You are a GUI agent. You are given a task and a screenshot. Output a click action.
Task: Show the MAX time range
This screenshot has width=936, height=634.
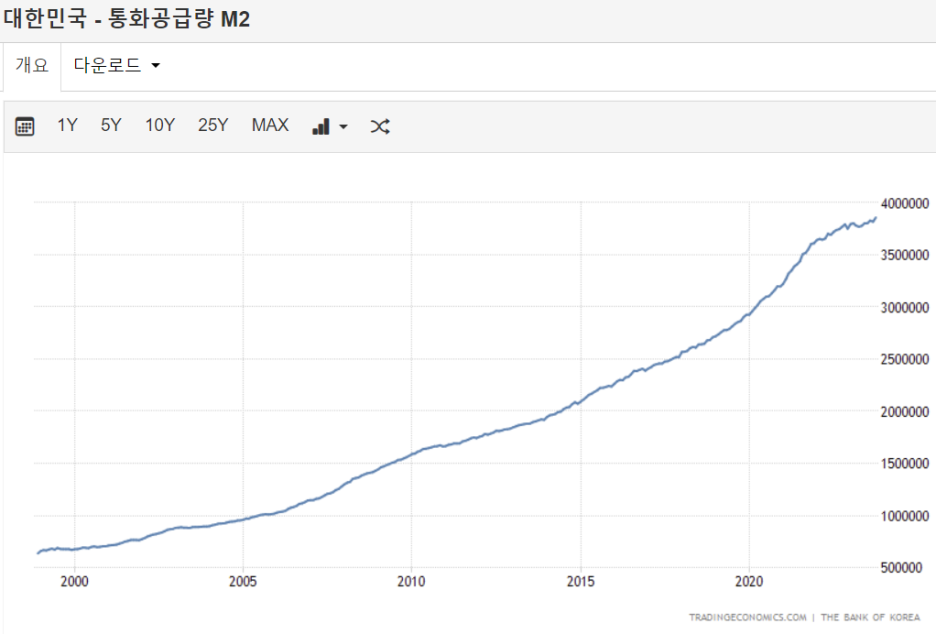point(270,125)
